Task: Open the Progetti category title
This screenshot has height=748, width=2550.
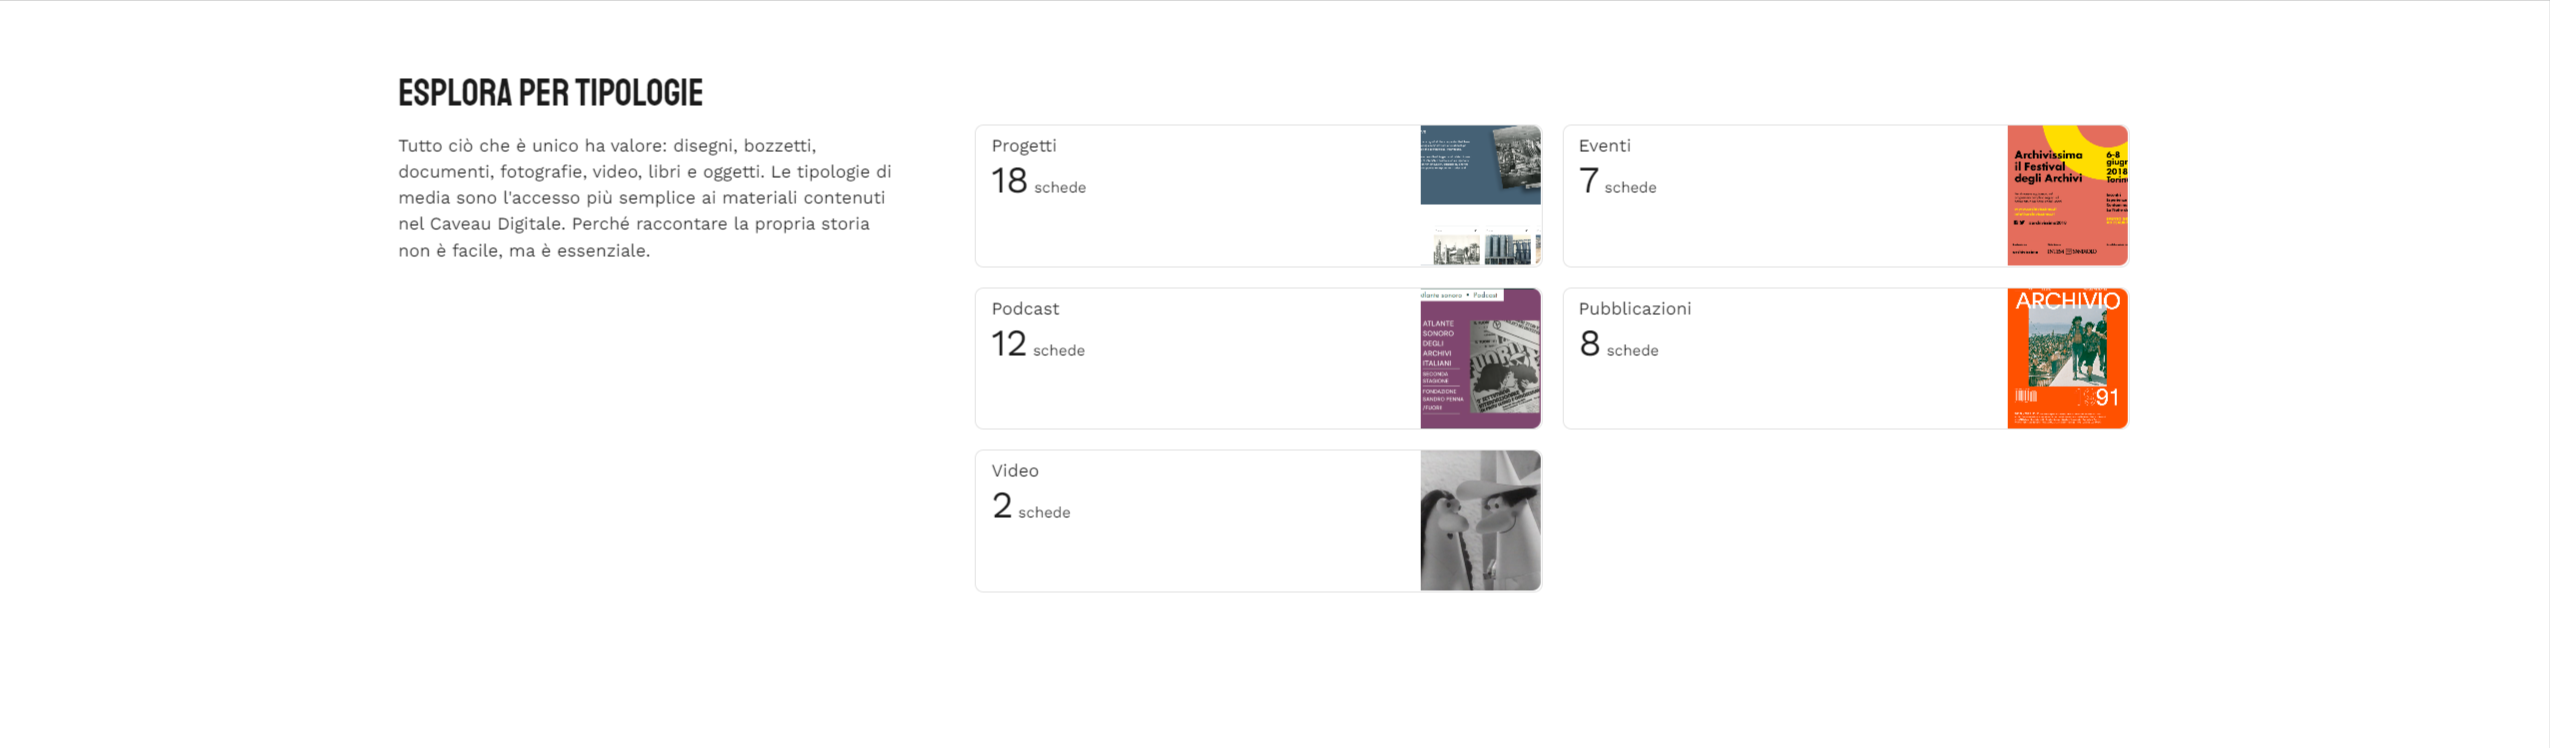Action: [x=1023, y=146]
